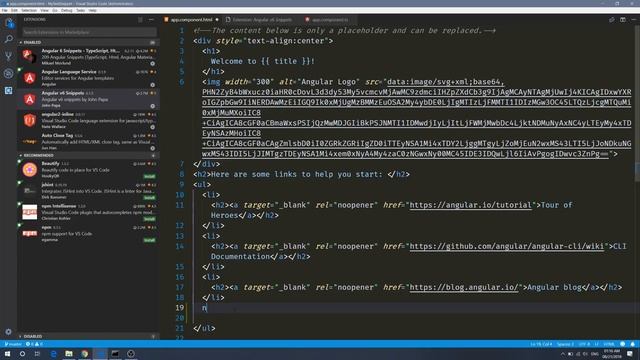The height and width of the screenshot is (360, 640).
Task: Select the Extensions icon in the activity bar
Action: 9,90
